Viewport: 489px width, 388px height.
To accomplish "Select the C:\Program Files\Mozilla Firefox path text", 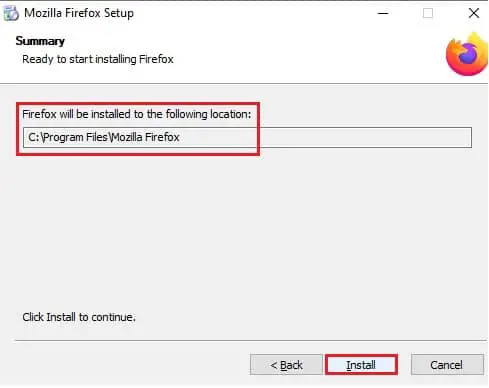I will 104,137.
